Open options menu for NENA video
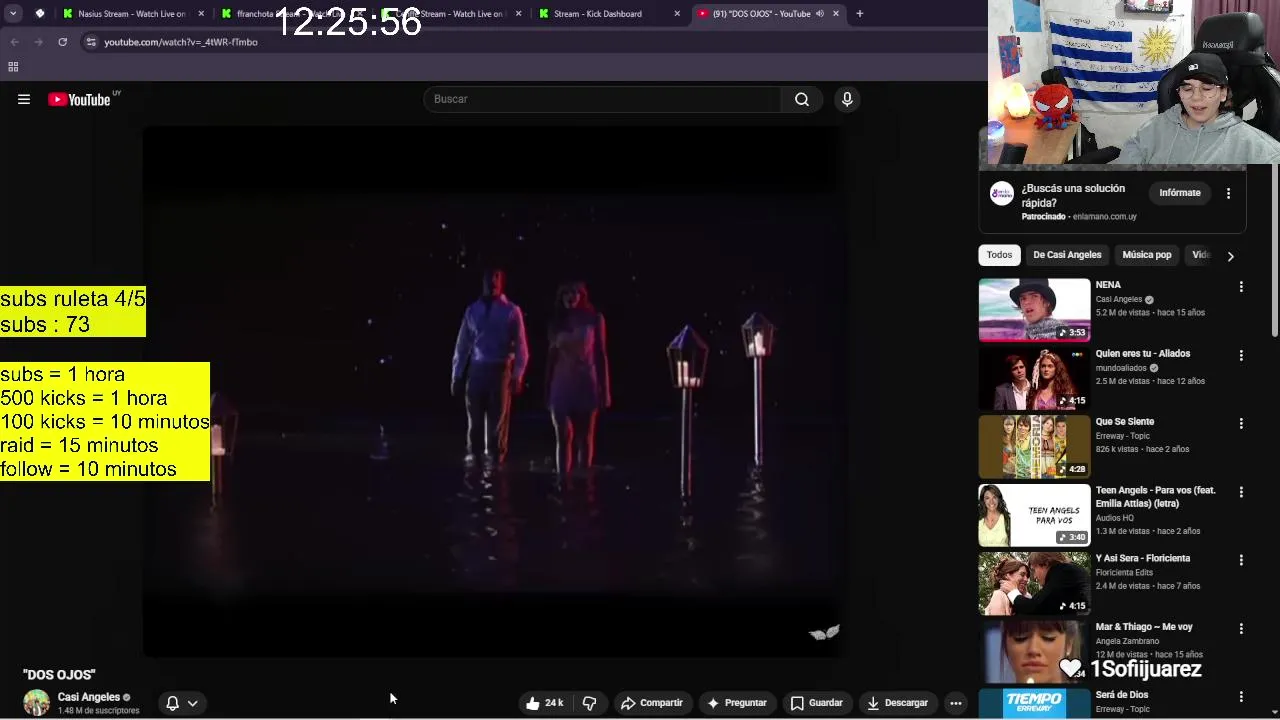The width and height of the screenshot is (1280, 720). click(x=1241, y=287)
